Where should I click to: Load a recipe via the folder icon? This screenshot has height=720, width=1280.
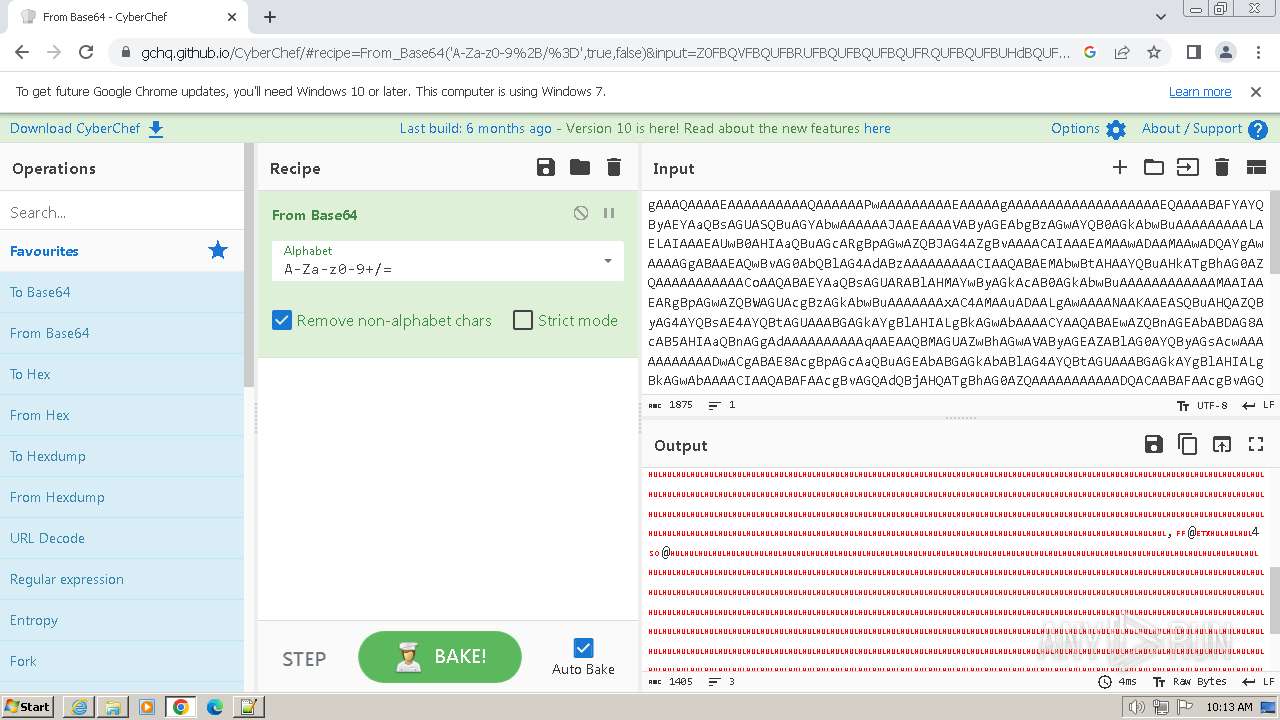[x=580, y=167]
